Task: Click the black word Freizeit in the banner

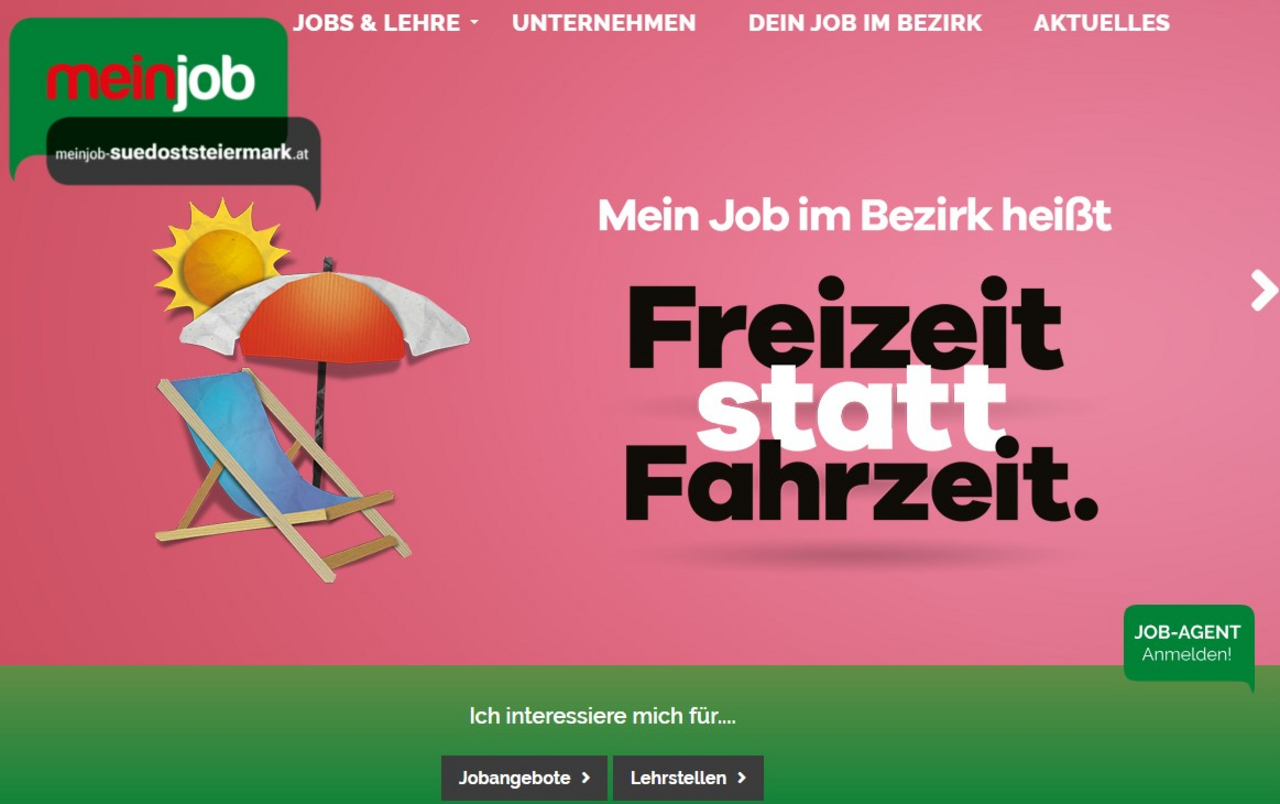Action: tap(844, 327)
